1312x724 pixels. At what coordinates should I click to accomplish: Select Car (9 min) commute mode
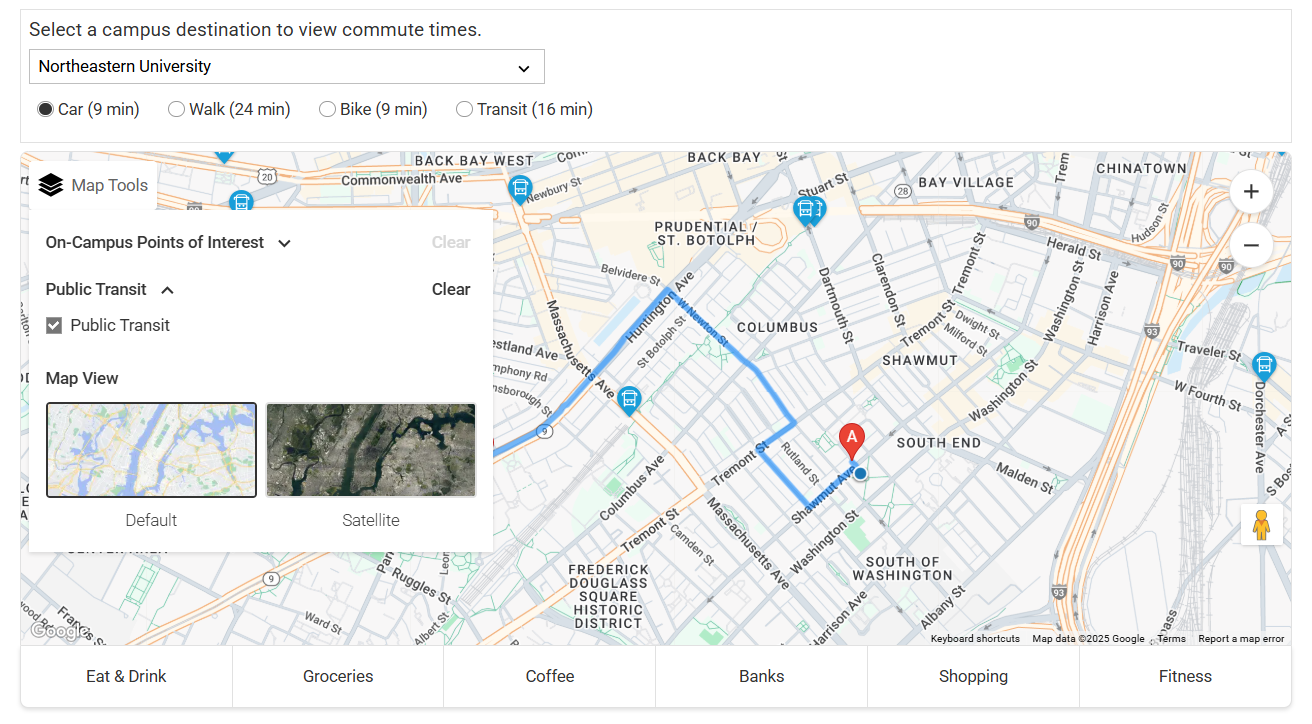tap(45, 109)
